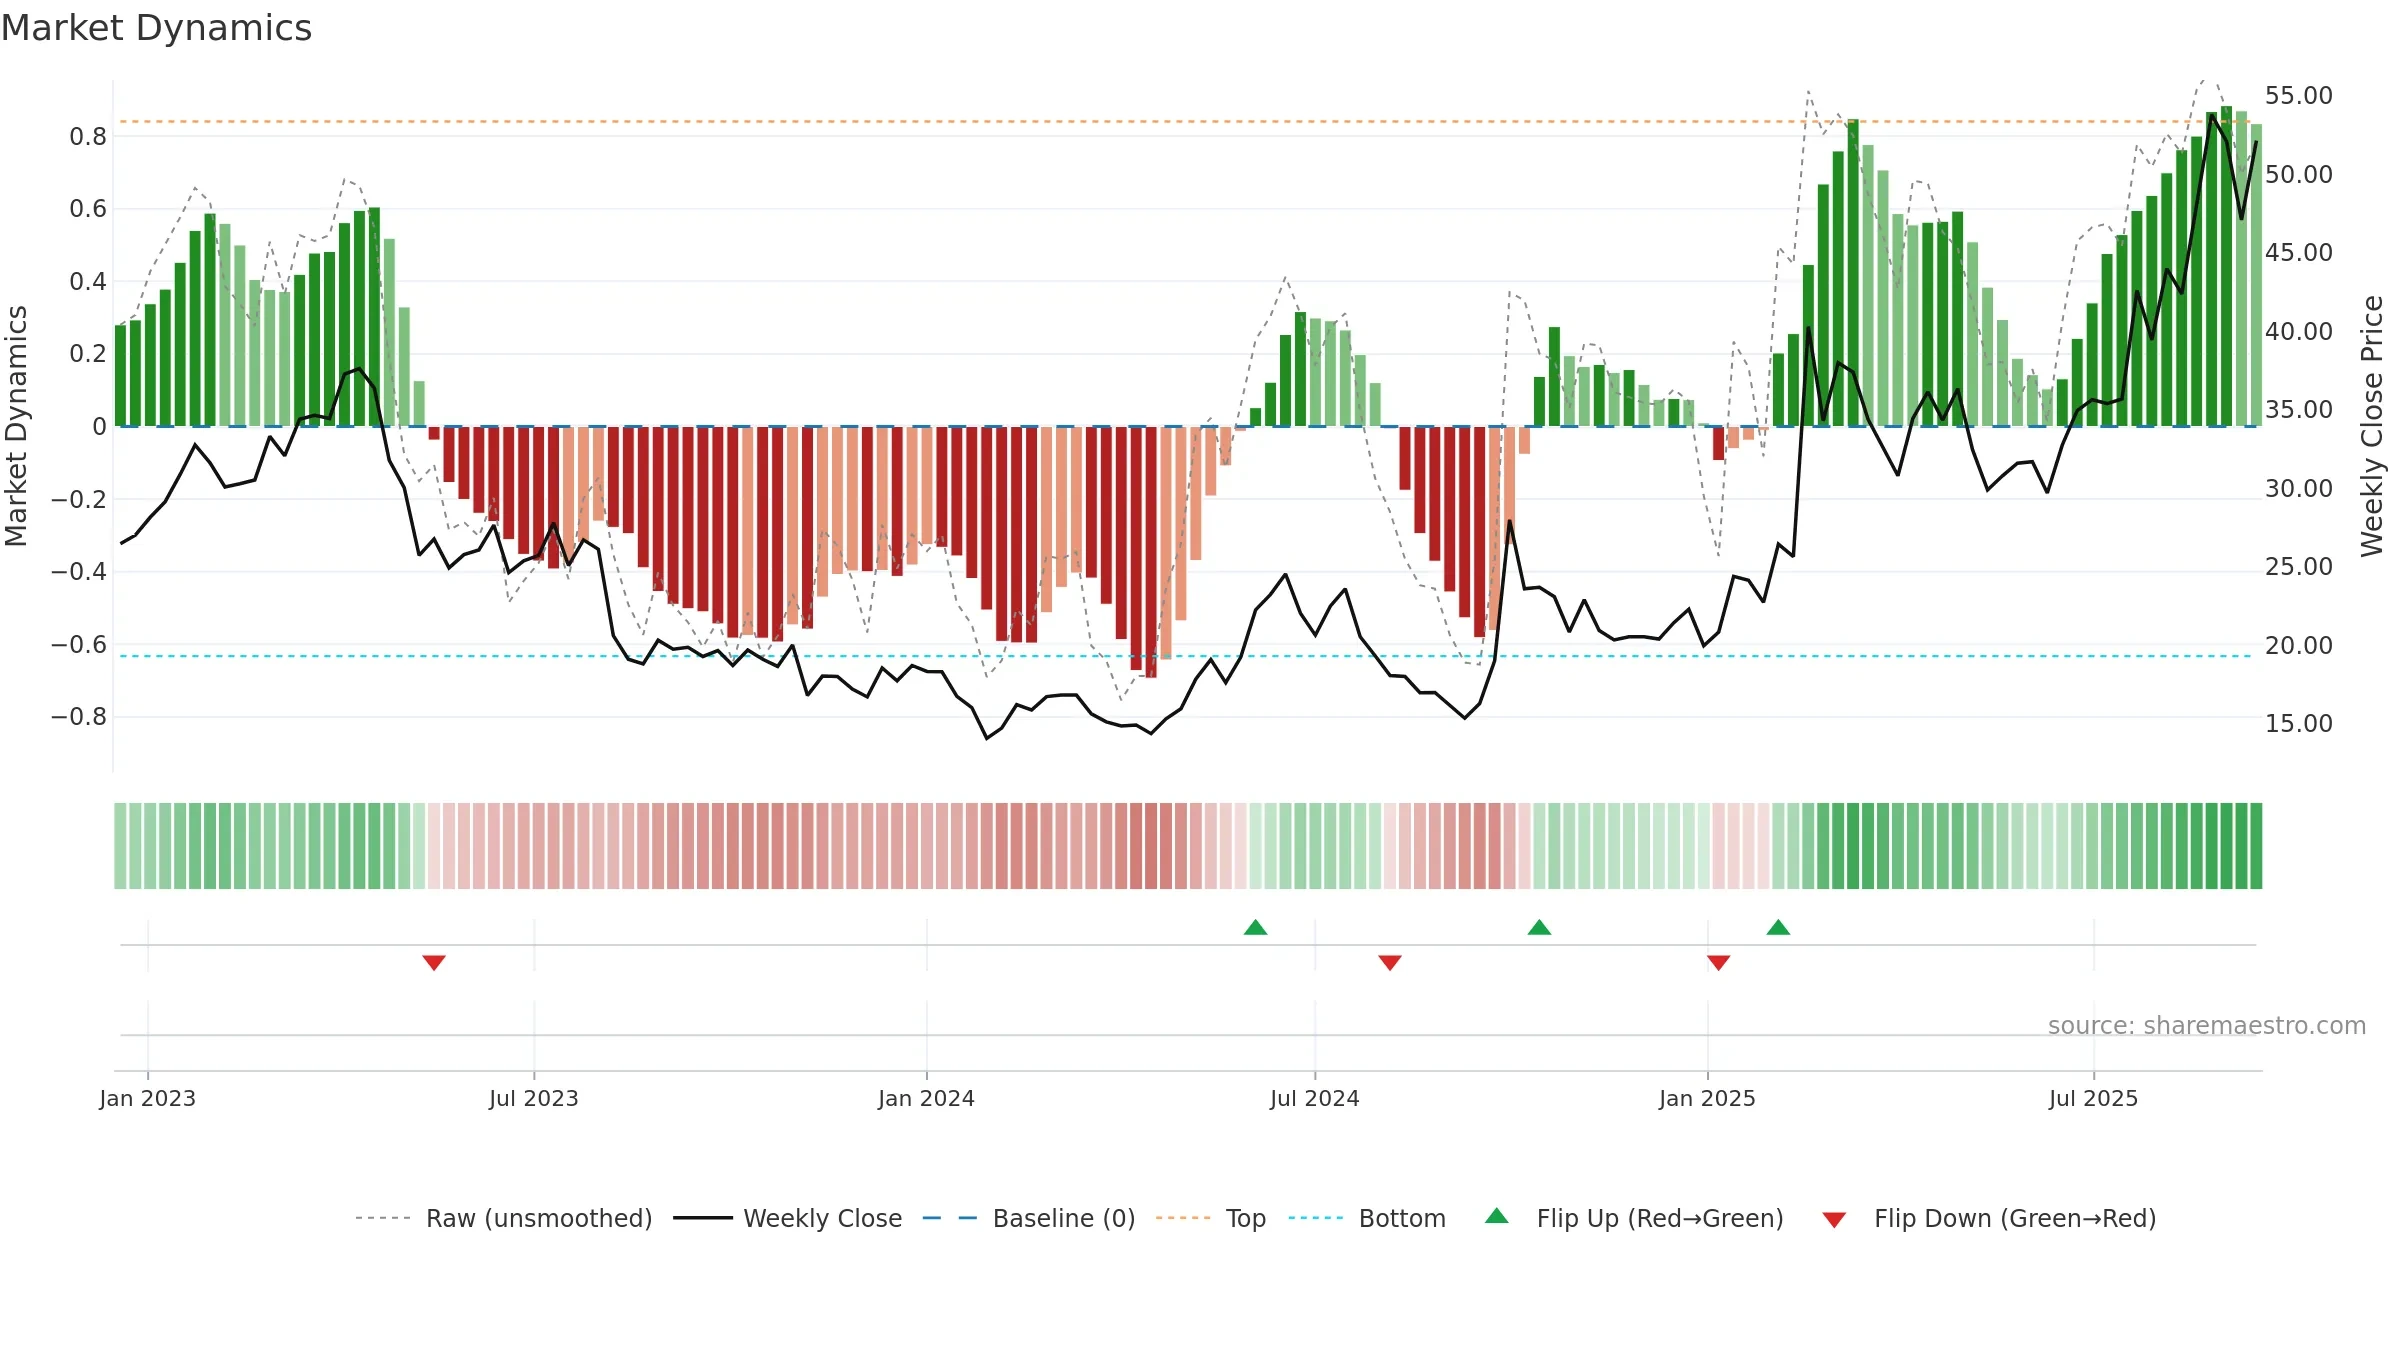Click flip-down marker just after Jan 2025

click(1719, 962)
